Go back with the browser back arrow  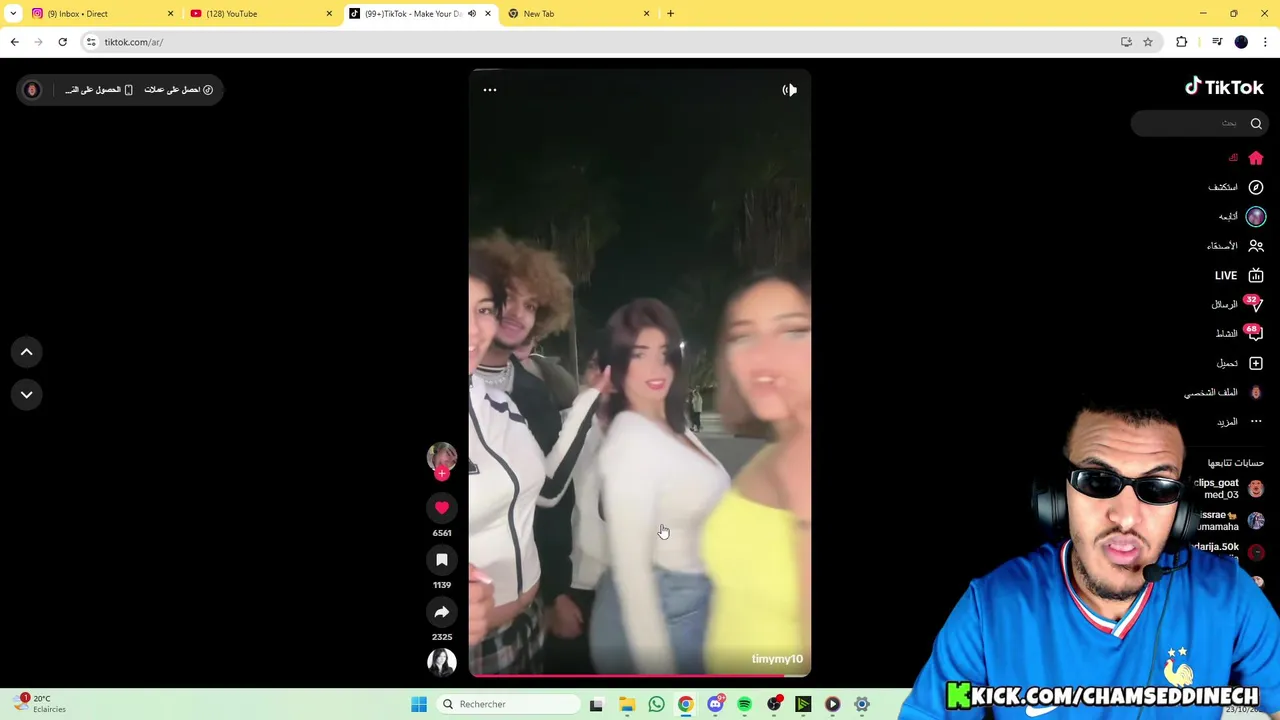click(x=14, y=42)
